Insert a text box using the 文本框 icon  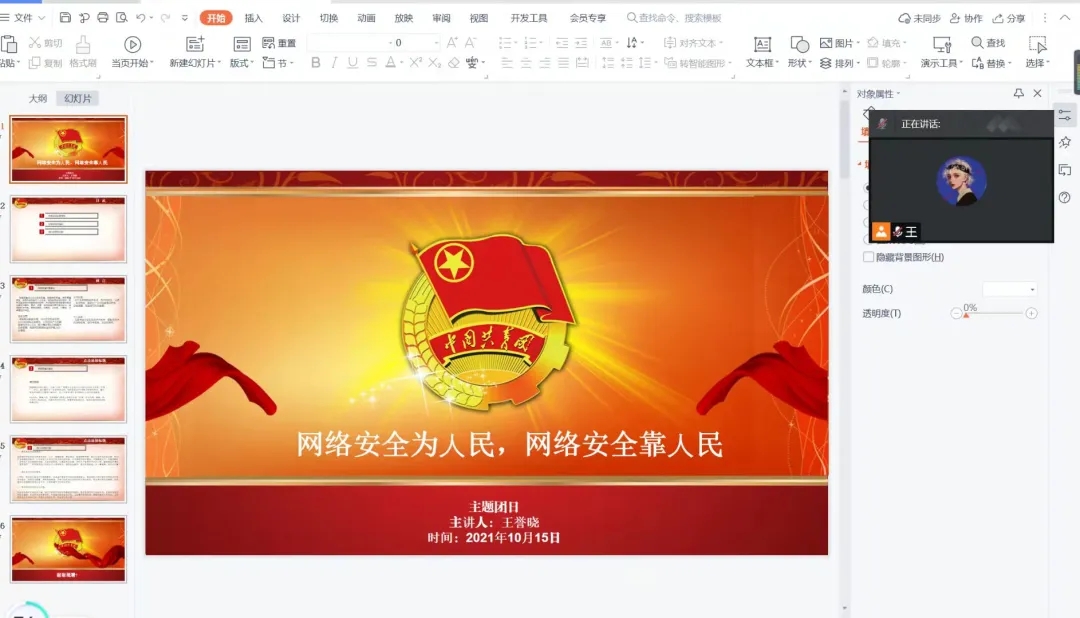tap(762, 44)
